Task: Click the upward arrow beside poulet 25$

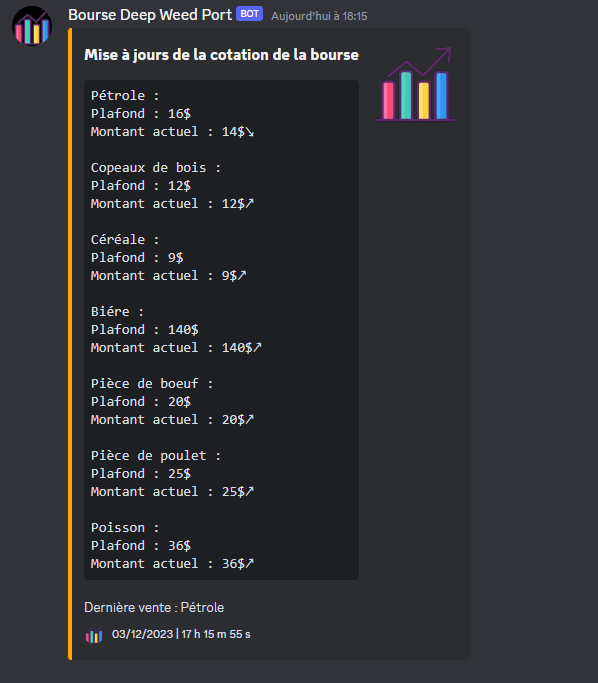Action: click(250, 491)
